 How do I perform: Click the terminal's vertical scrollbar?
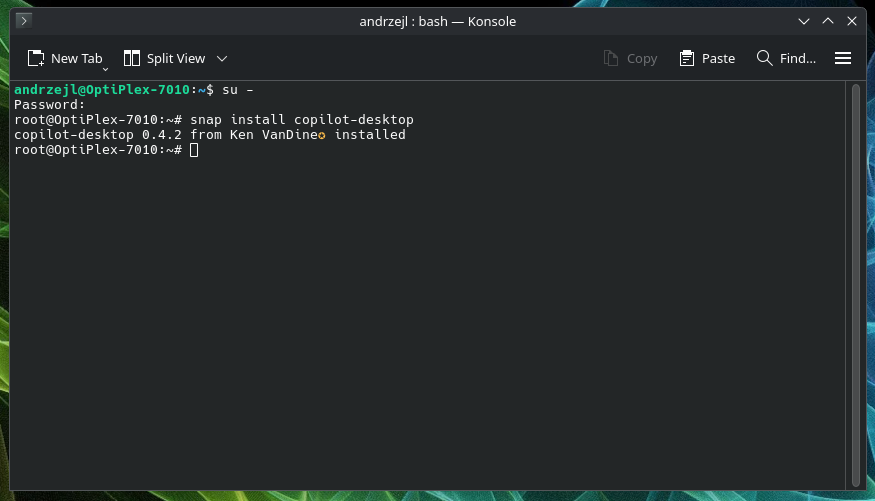[855, 285]
